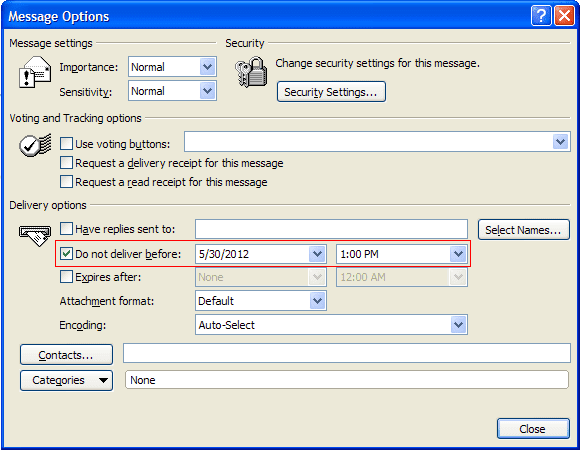This screenshot has width=580, height=451.
Task: Expand the delivery date 5/30/2012 picker
Action: click(x=317, y=254)
